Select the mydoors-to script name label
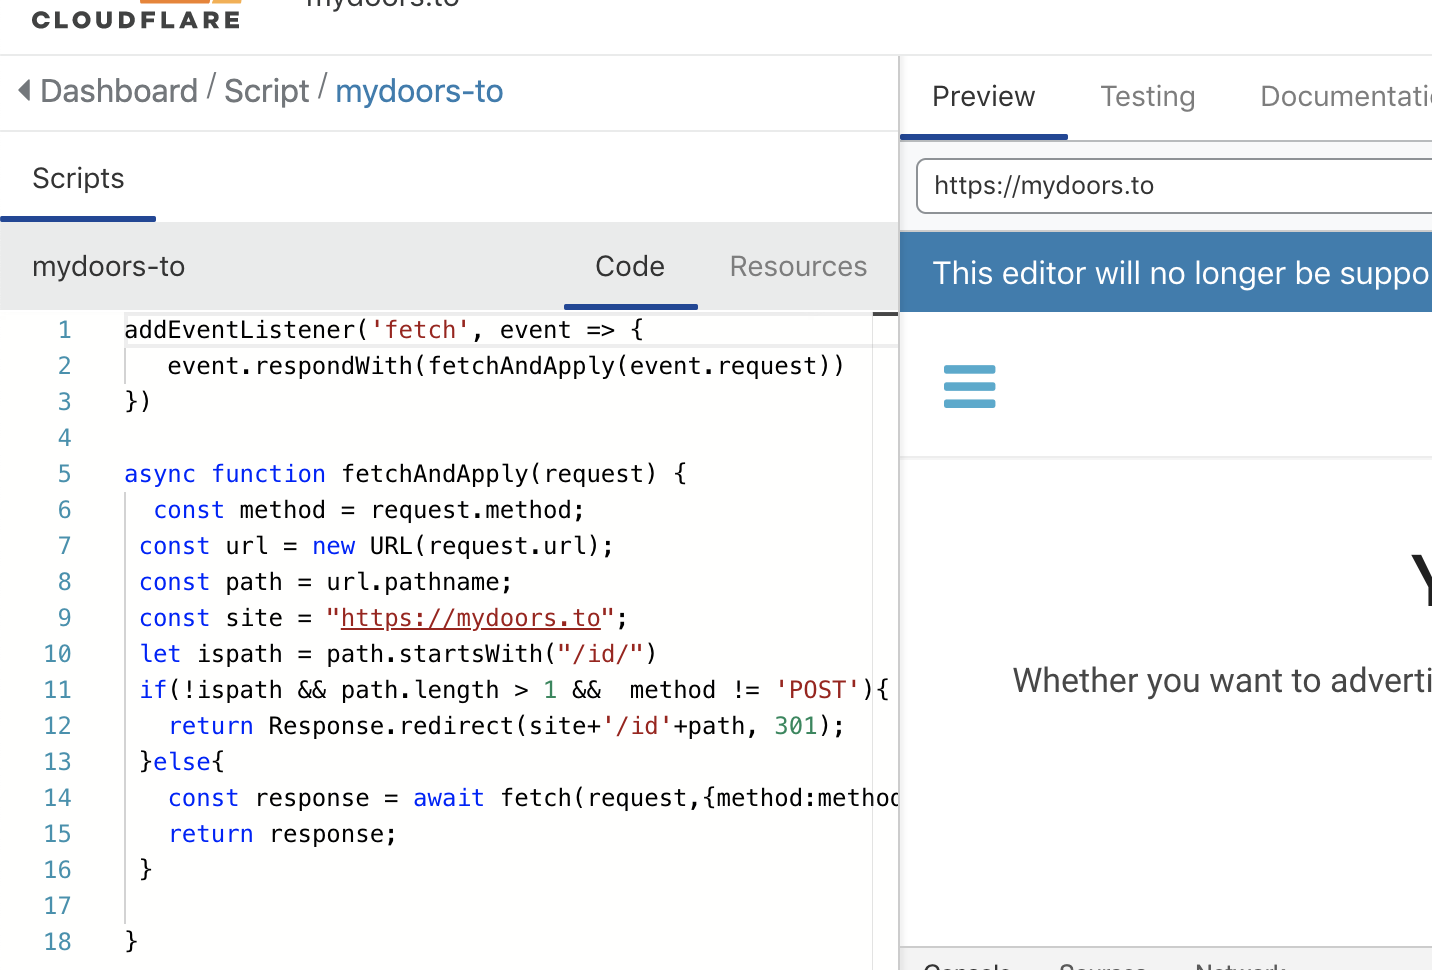Viewport: 1432px width, 970px height. 108,267
